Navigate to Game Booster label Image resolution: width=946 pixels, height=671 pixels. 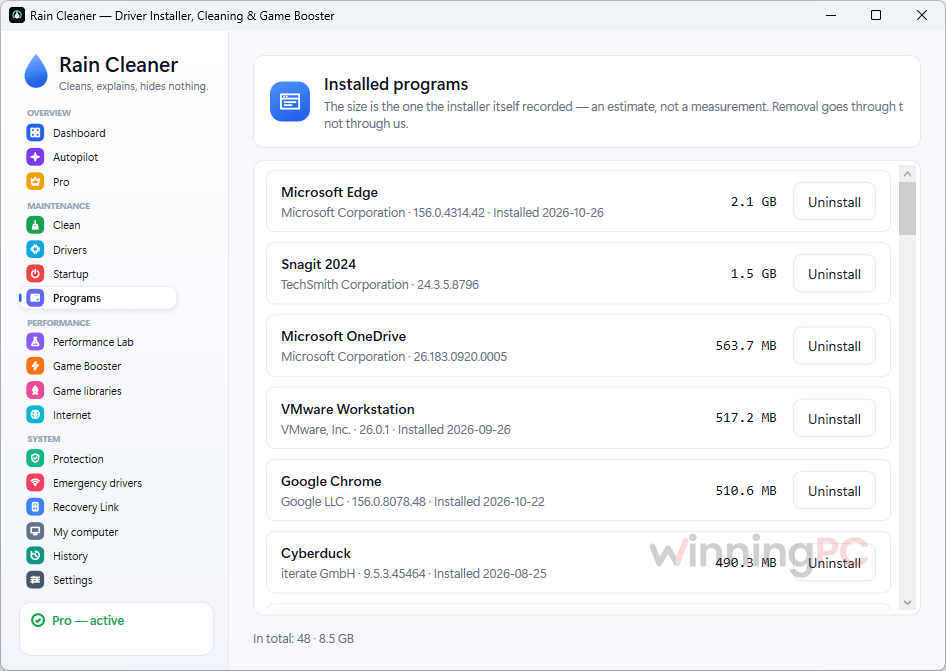pyautogui.click(x=87, y=366)
